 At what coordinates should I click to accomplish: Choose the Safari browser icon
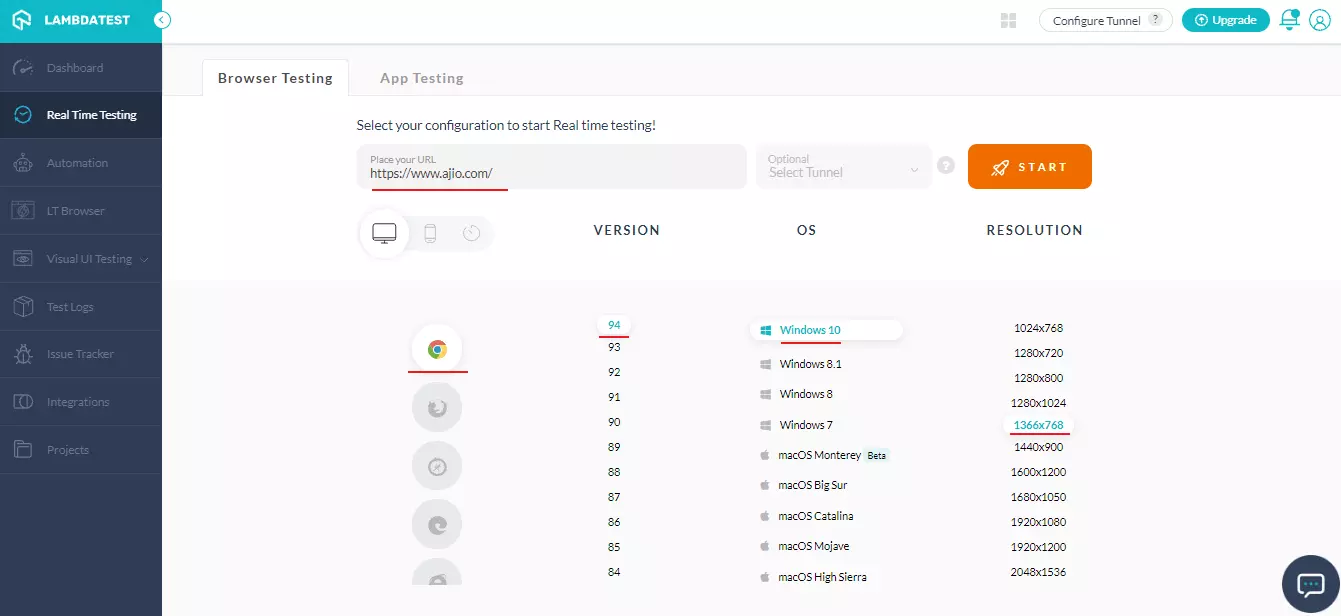coord(437,467)
